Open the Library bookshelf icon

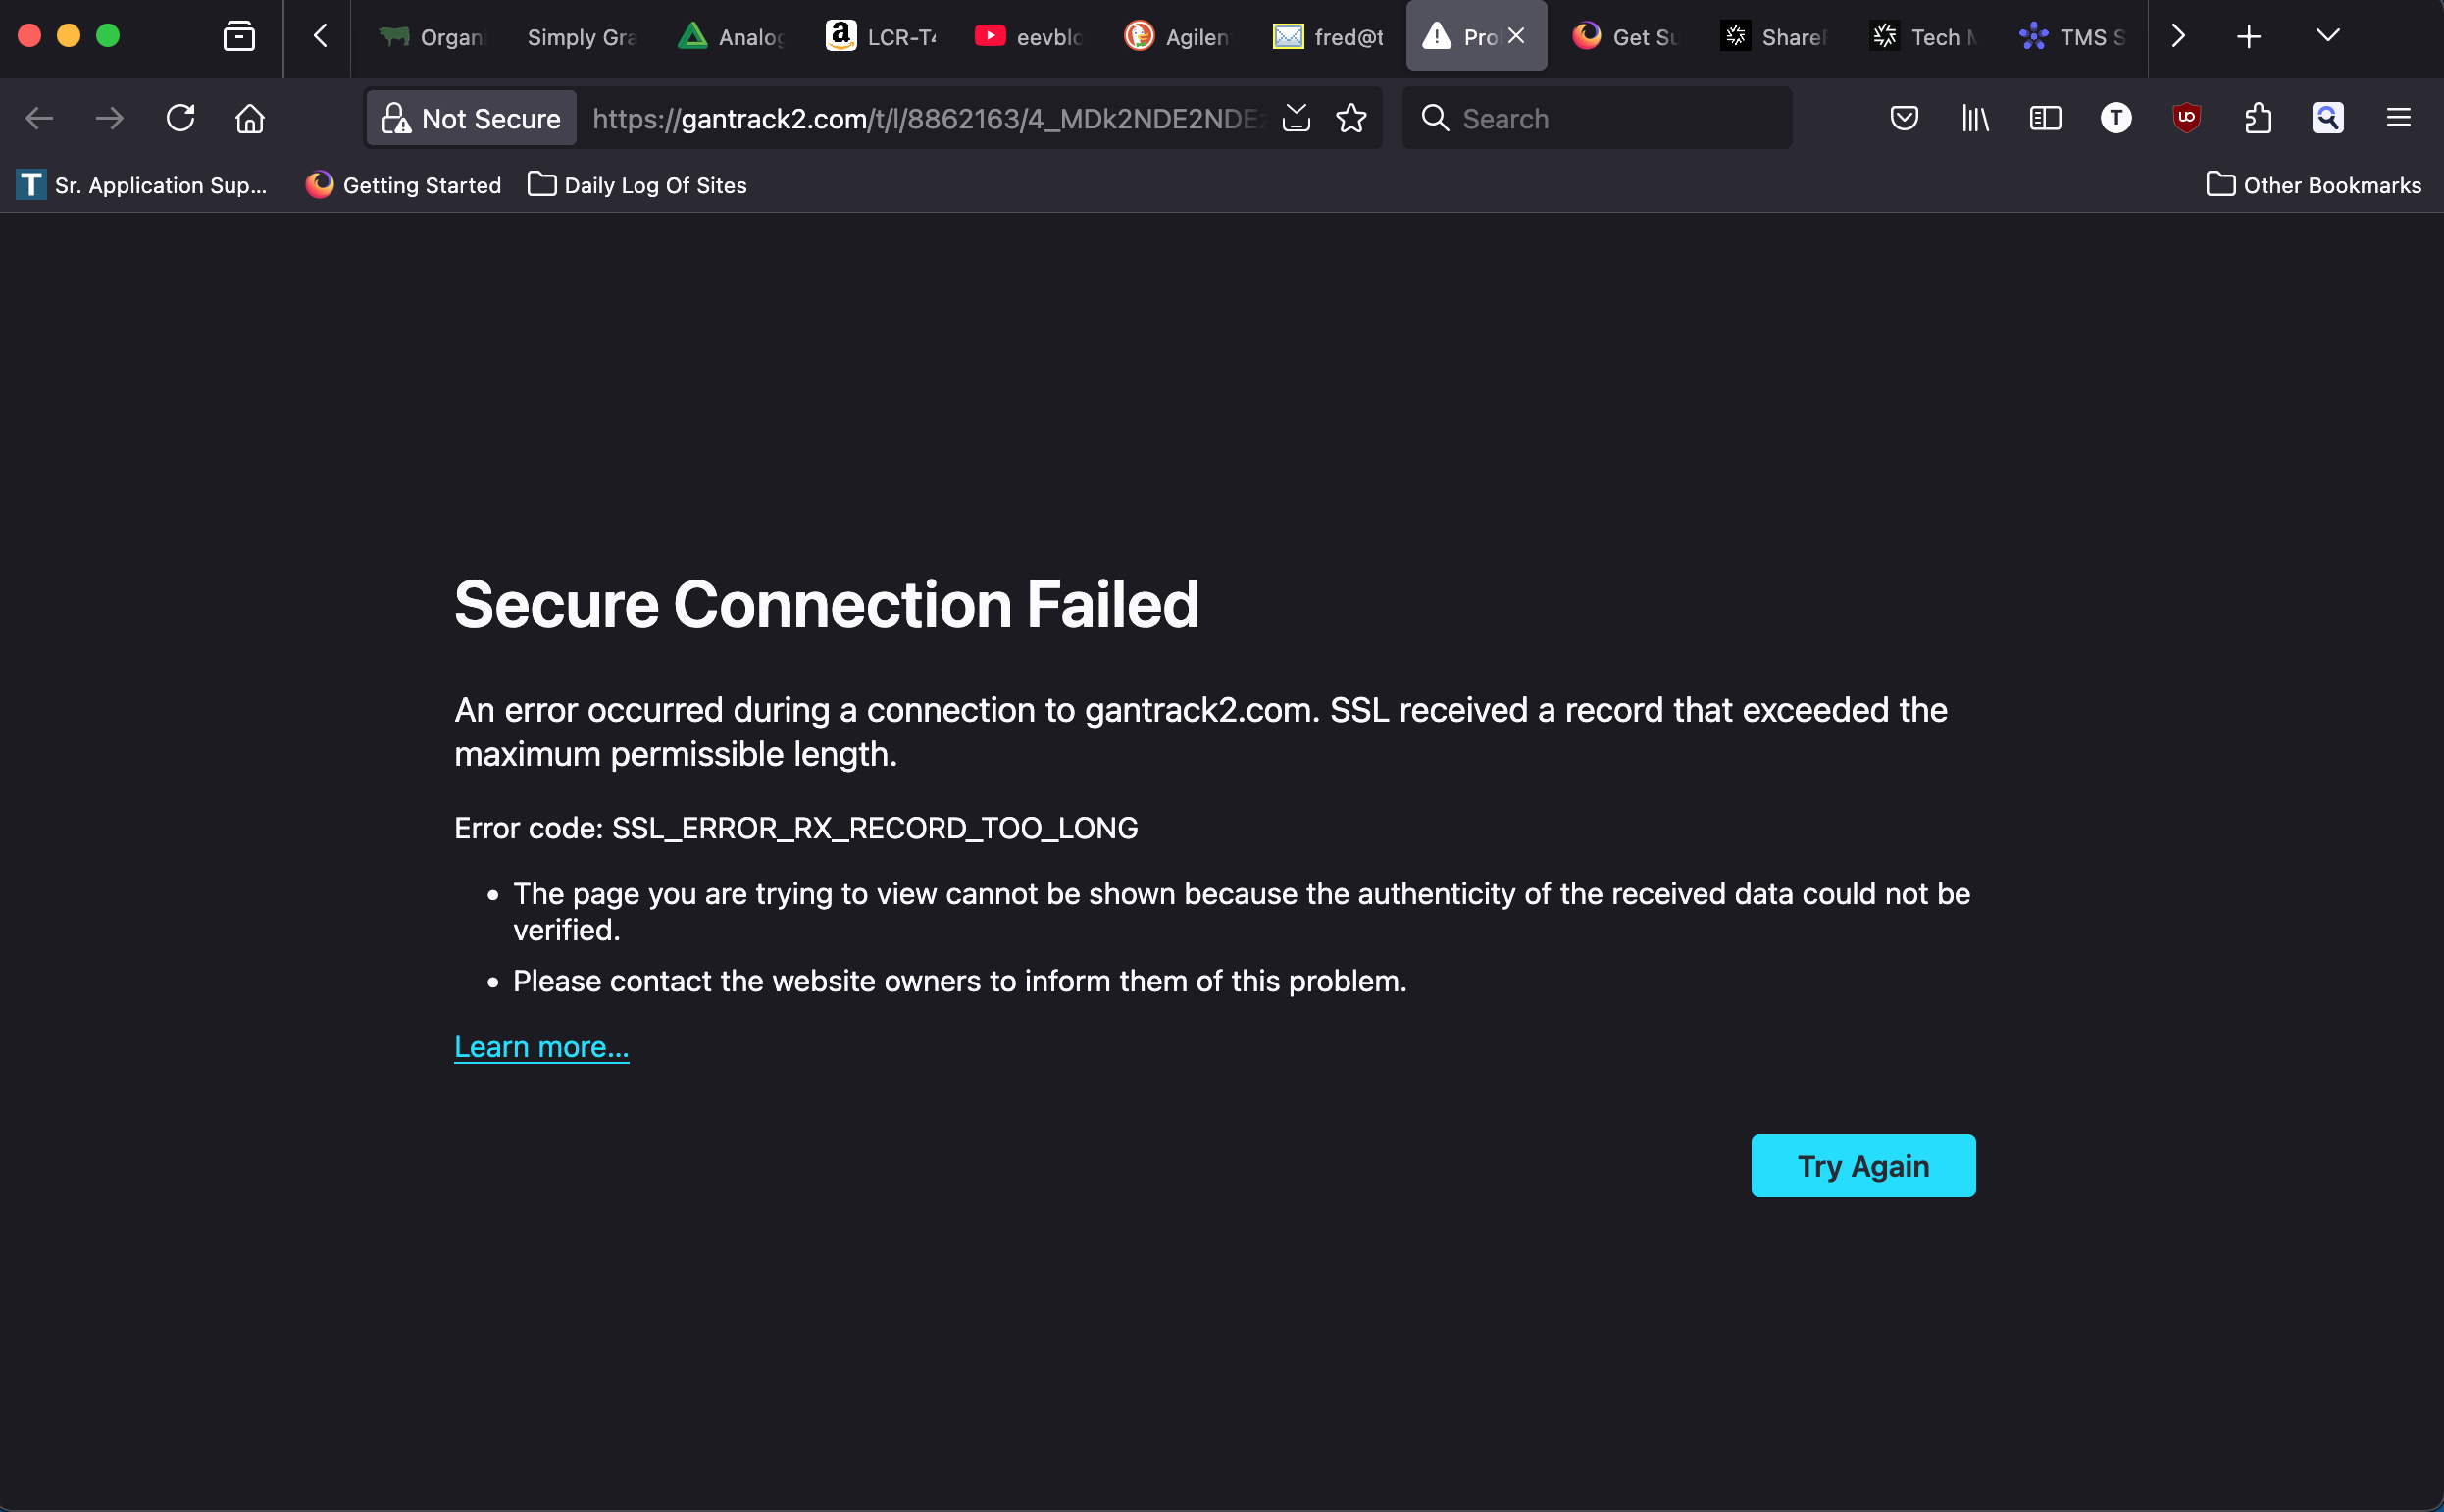tap(1975, 118)
